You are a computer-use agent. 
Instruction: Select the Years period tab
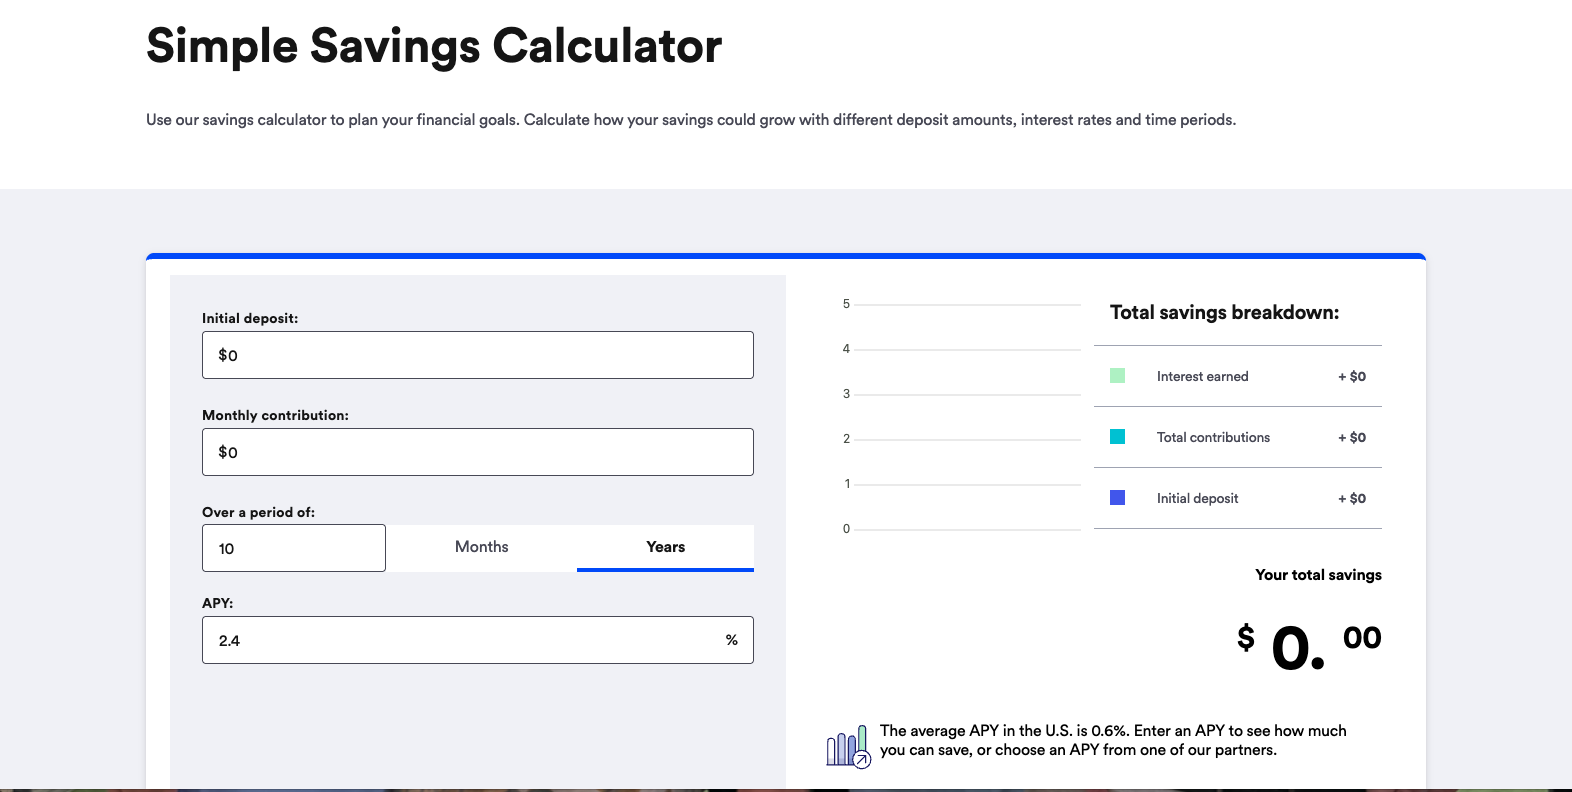coord(665,547)
